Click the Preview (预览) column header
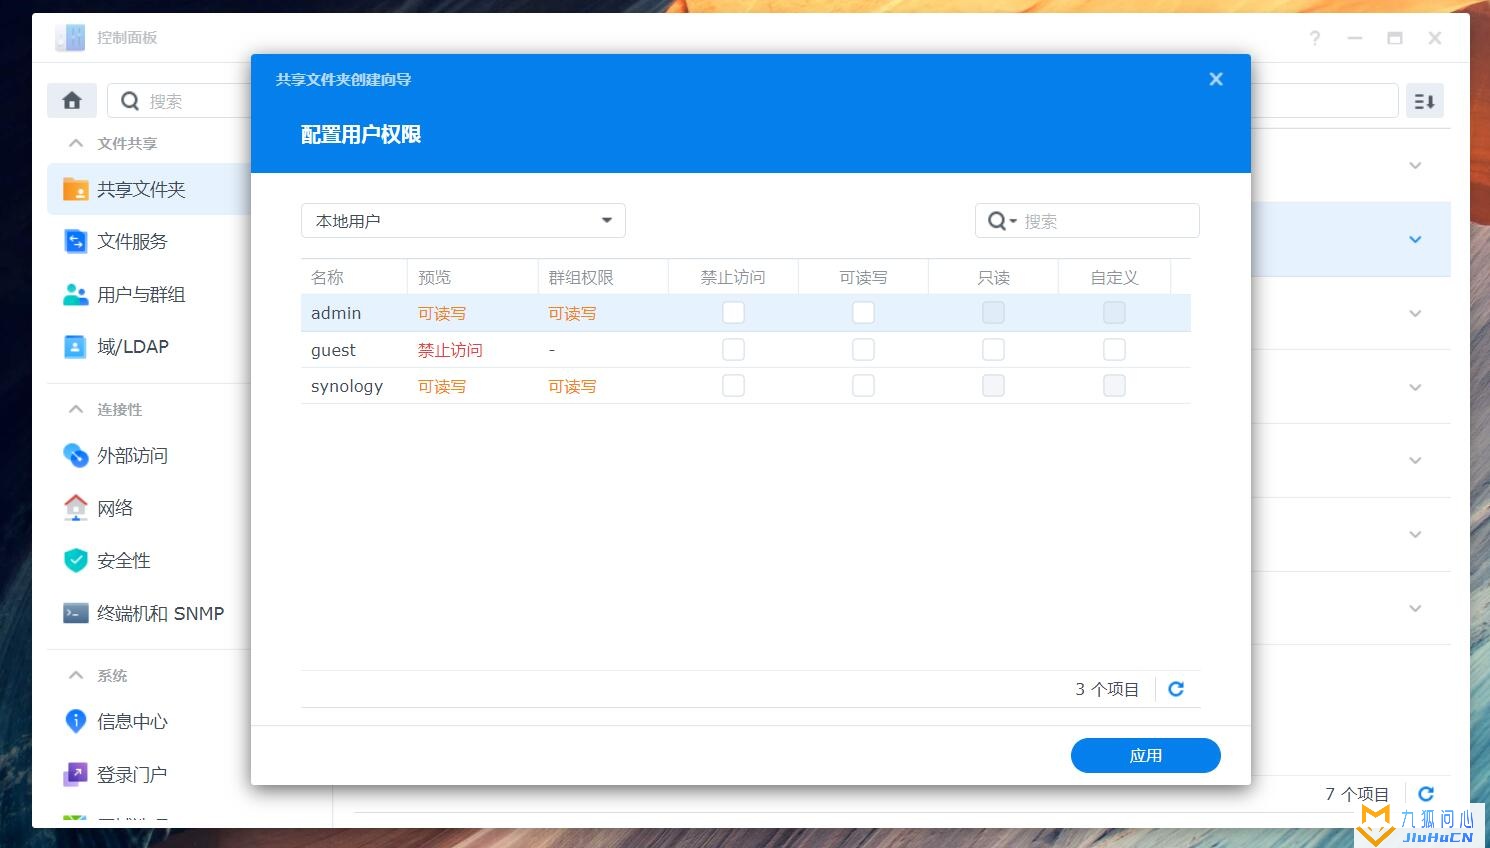 click(472, 277)
